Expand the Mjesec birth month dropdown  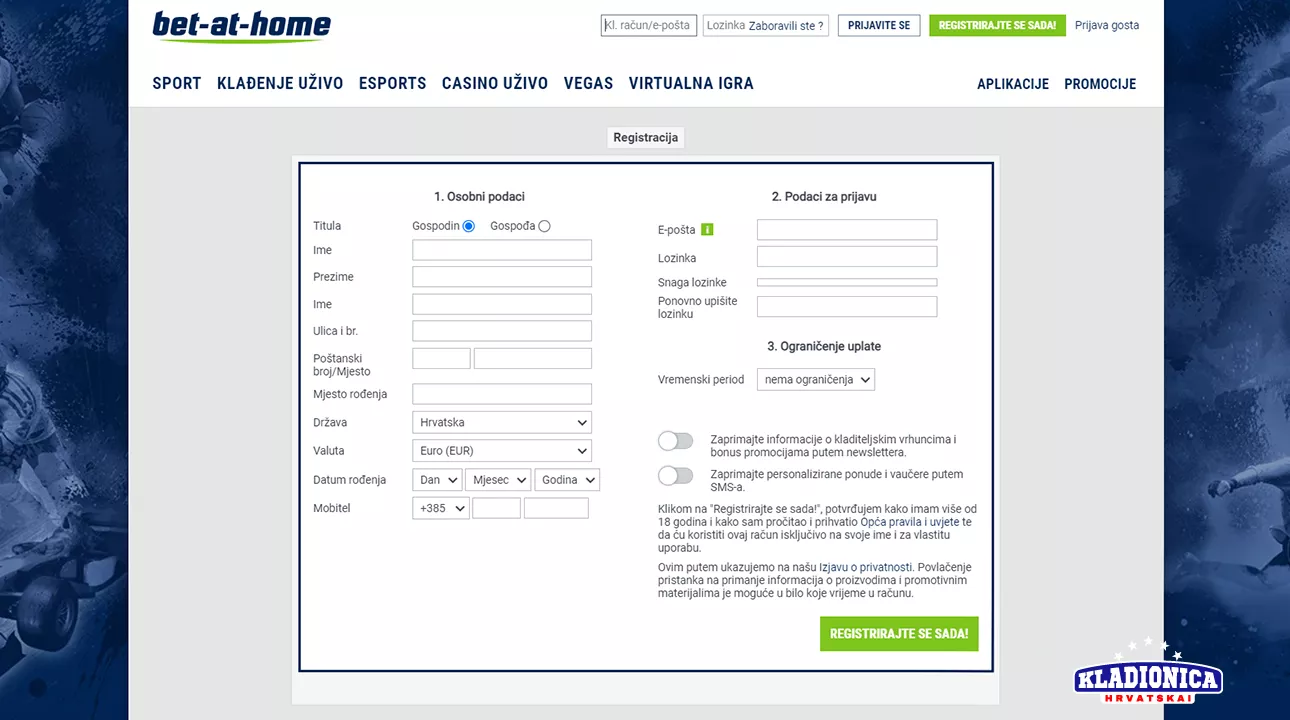tap(497, 479)
